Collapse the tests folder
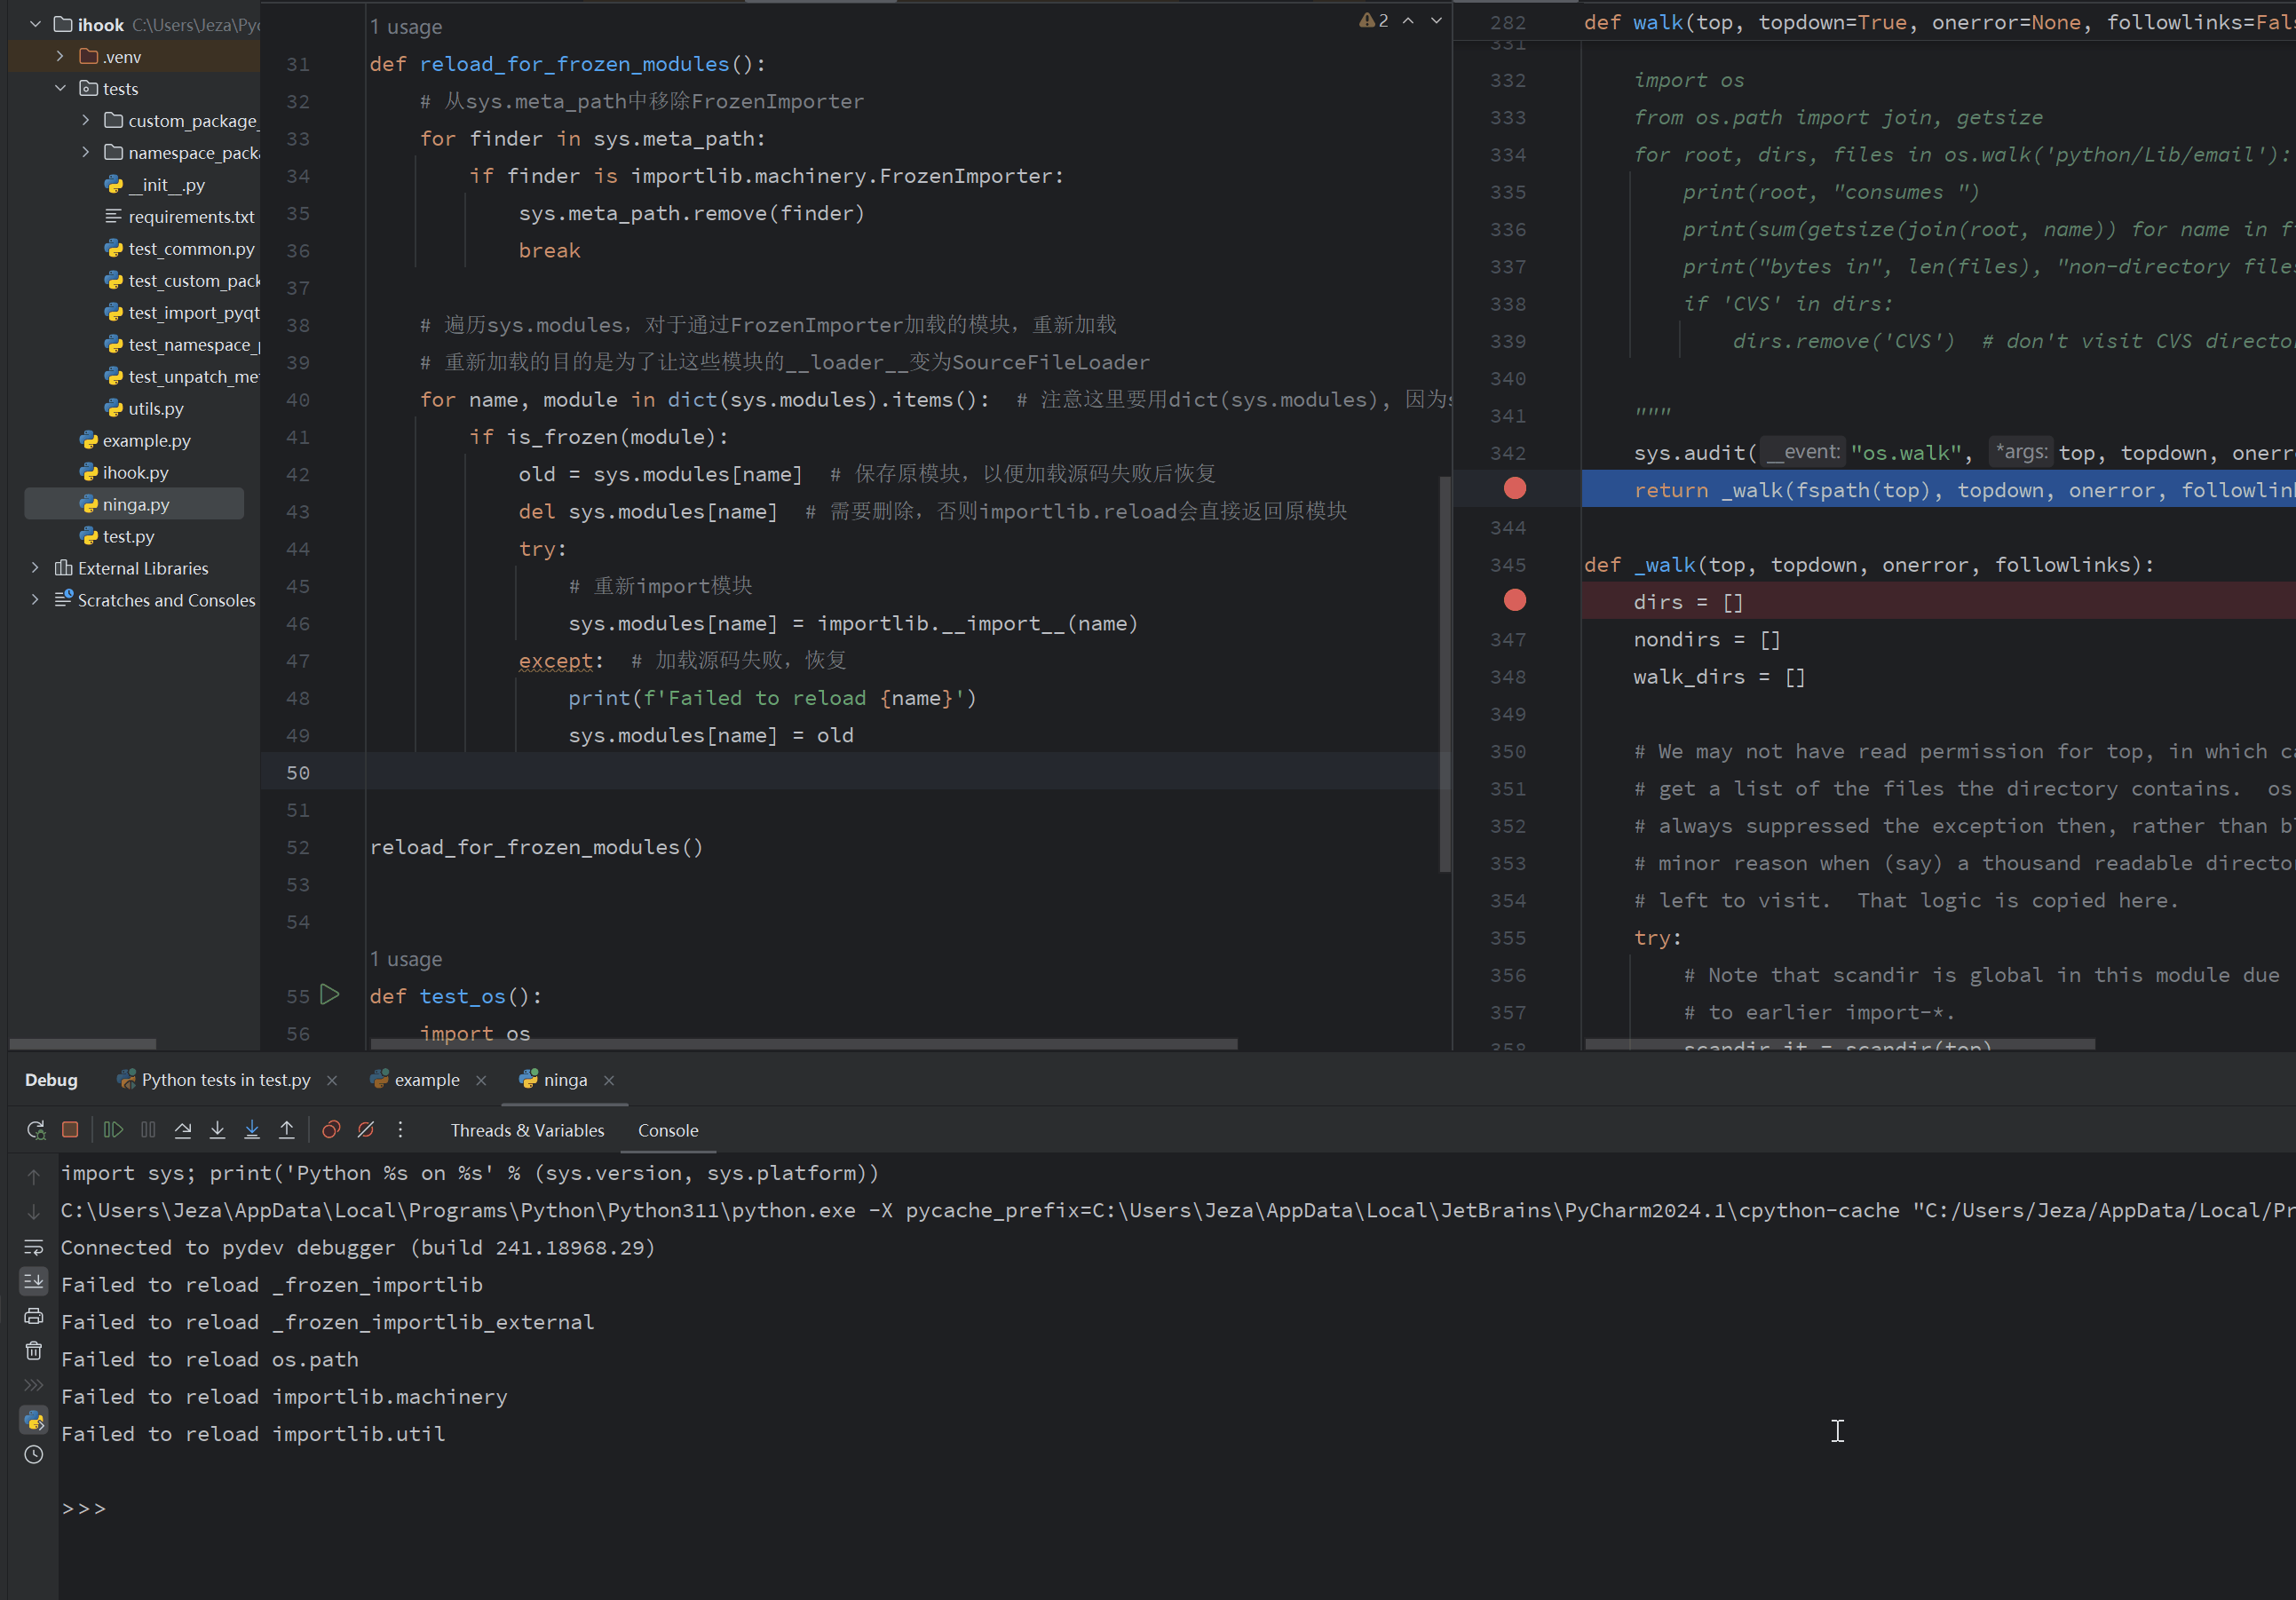2296x1600 pixels. [x=60, y=89]
